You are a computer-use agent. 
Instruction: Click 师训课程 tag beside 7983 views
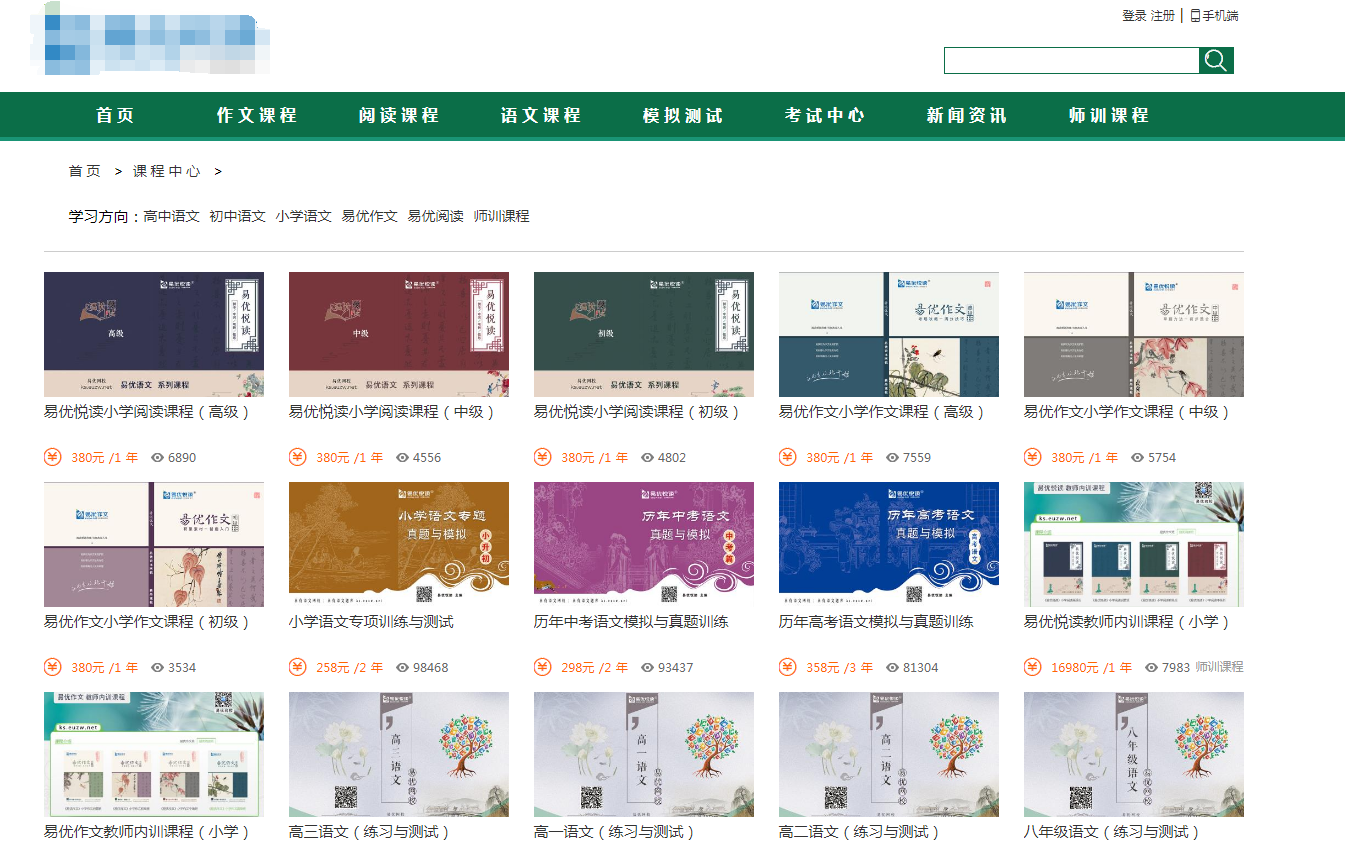click(x=1219, y=667)
